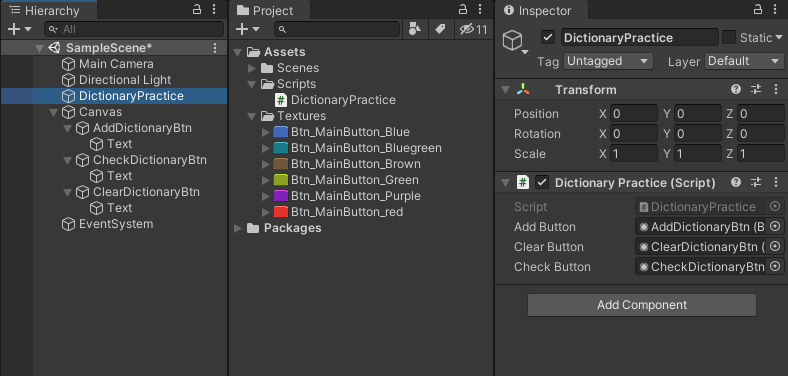Click DictionaryPractice C# script file icon
The width and height of the screenshot is (788, 376).
click(281, 100)
